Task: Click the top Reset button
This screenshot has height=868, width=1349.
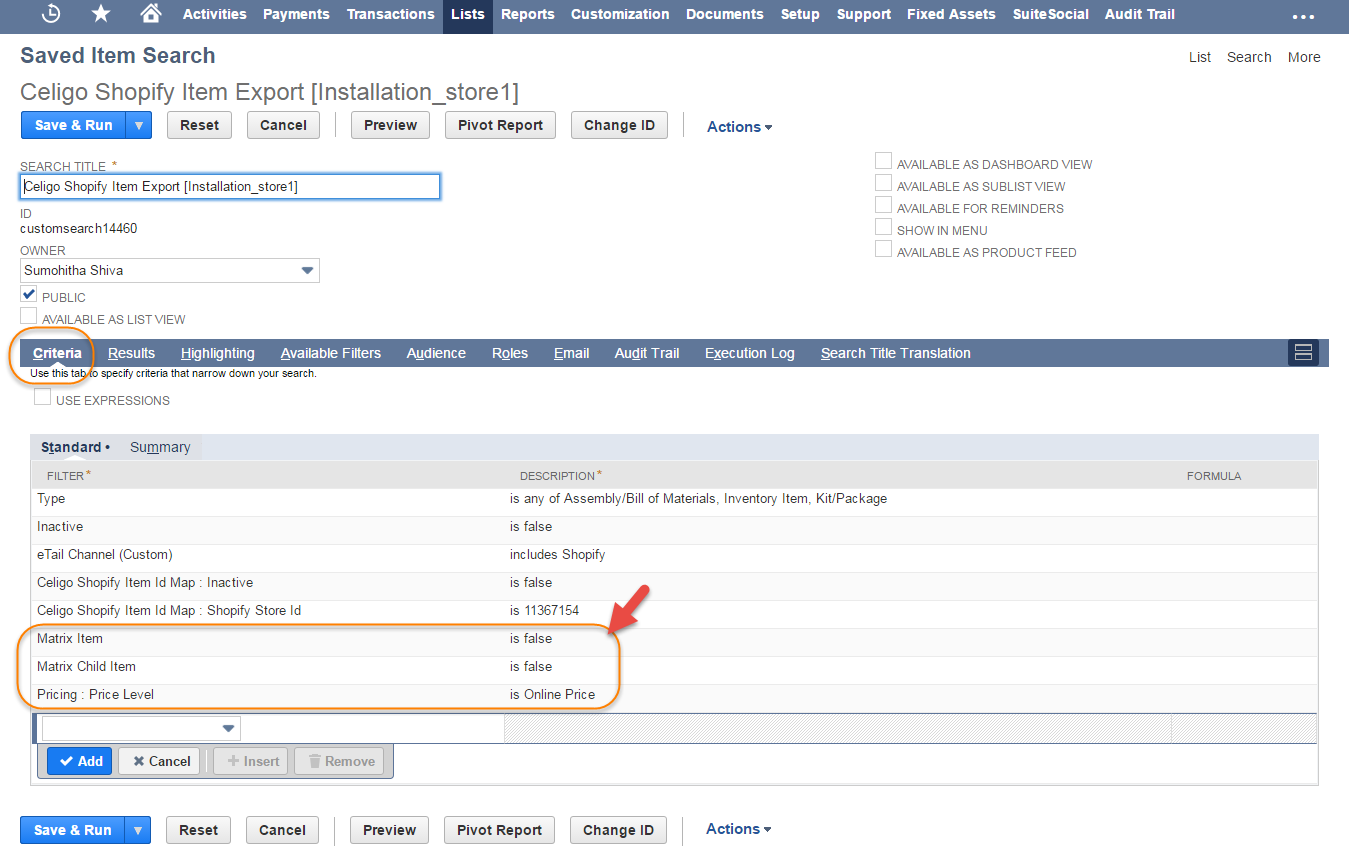Action: (199, 125)
